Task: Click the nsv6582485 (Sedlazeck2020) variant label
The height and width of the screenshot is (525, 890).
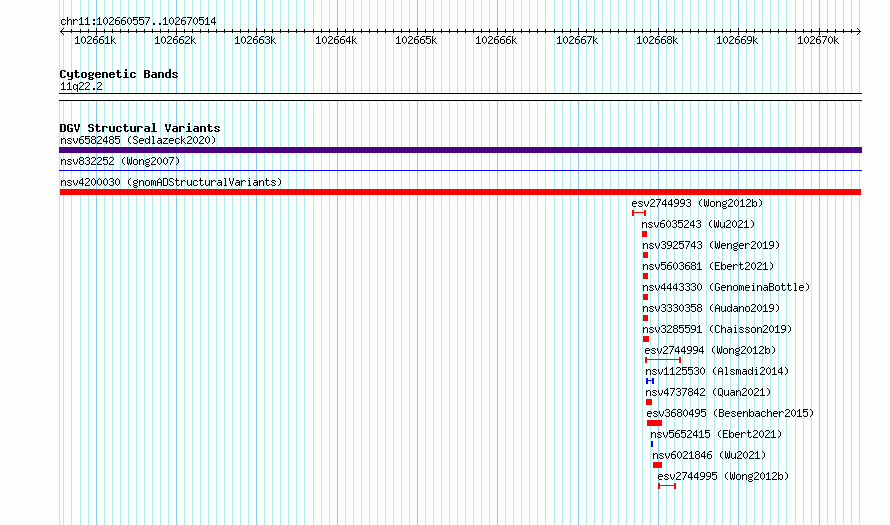Action: pyautogui.click(x=138, y=140)
